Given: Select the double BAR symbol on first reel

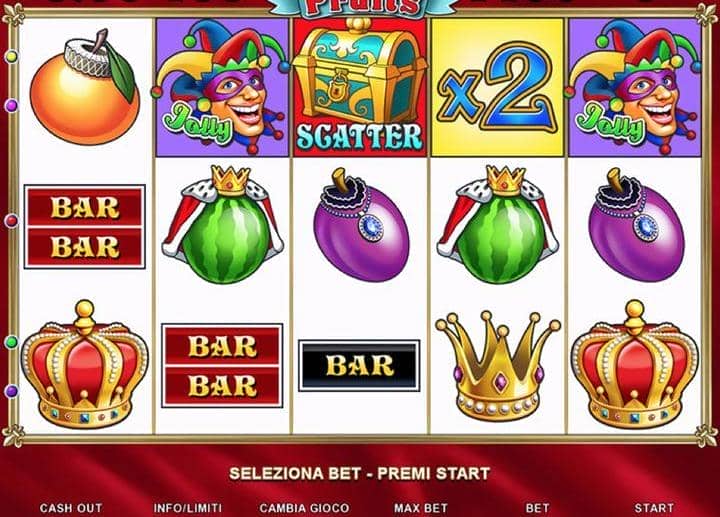Looking at the screenshot, I should coord(84,227).
